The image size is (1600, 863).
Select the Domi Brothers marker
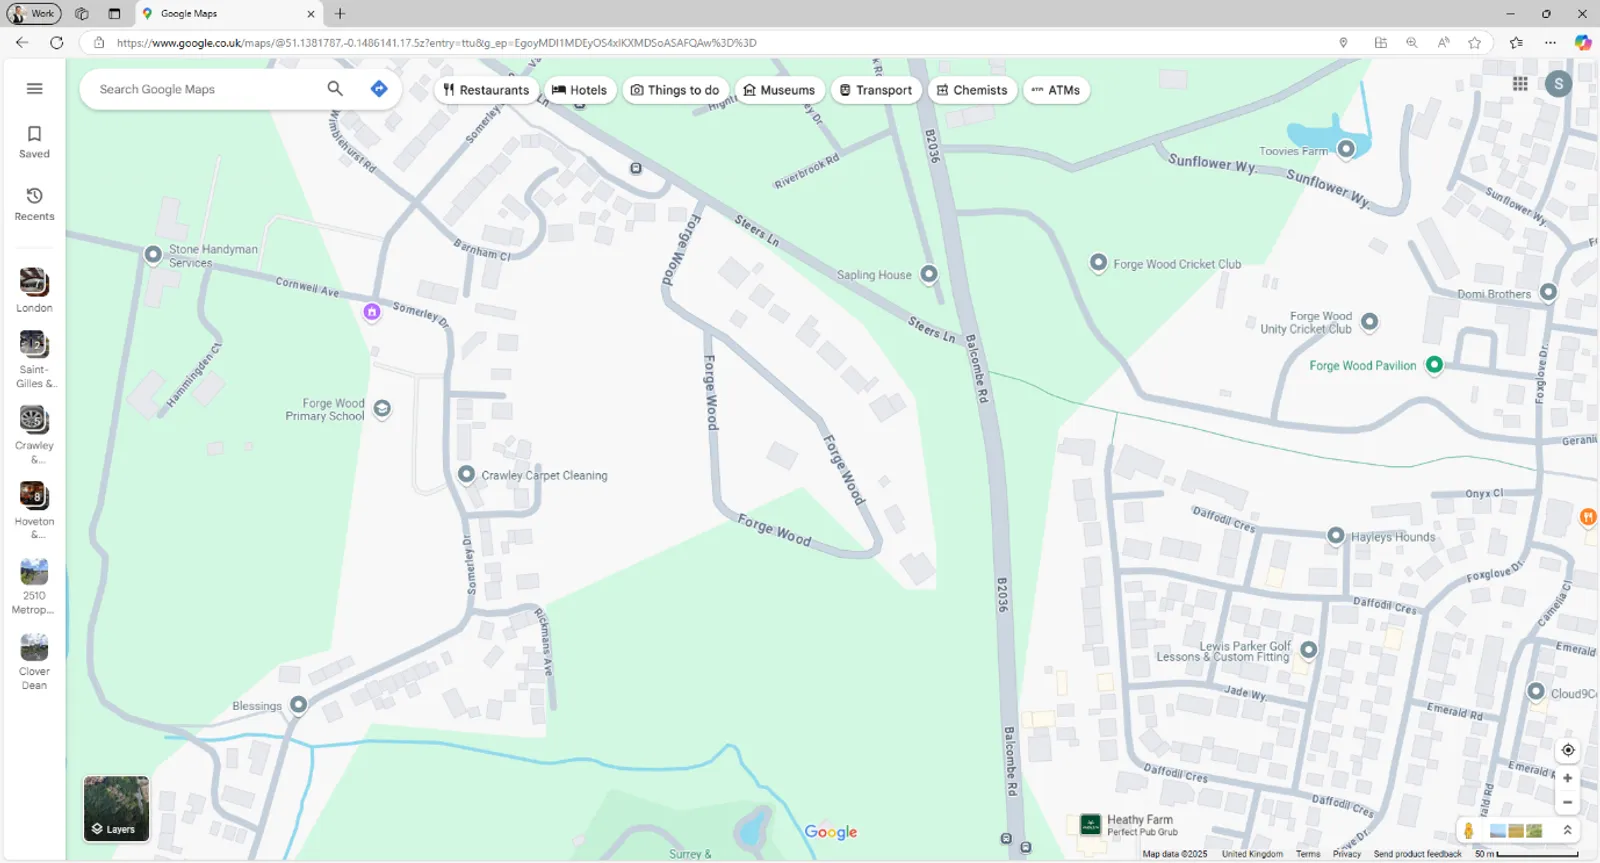pos(1548,292)
